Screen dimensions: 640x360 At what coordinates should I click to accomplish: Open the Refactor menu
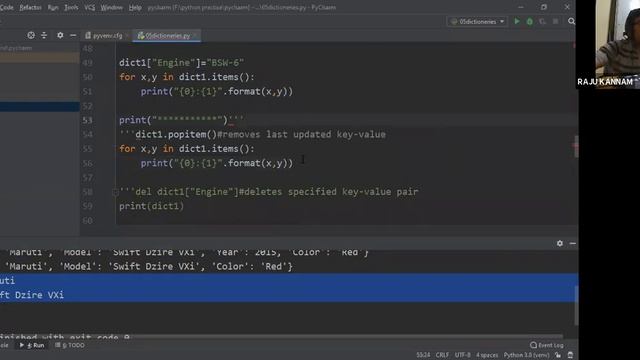pyautogui.click(x=30, y=7)
